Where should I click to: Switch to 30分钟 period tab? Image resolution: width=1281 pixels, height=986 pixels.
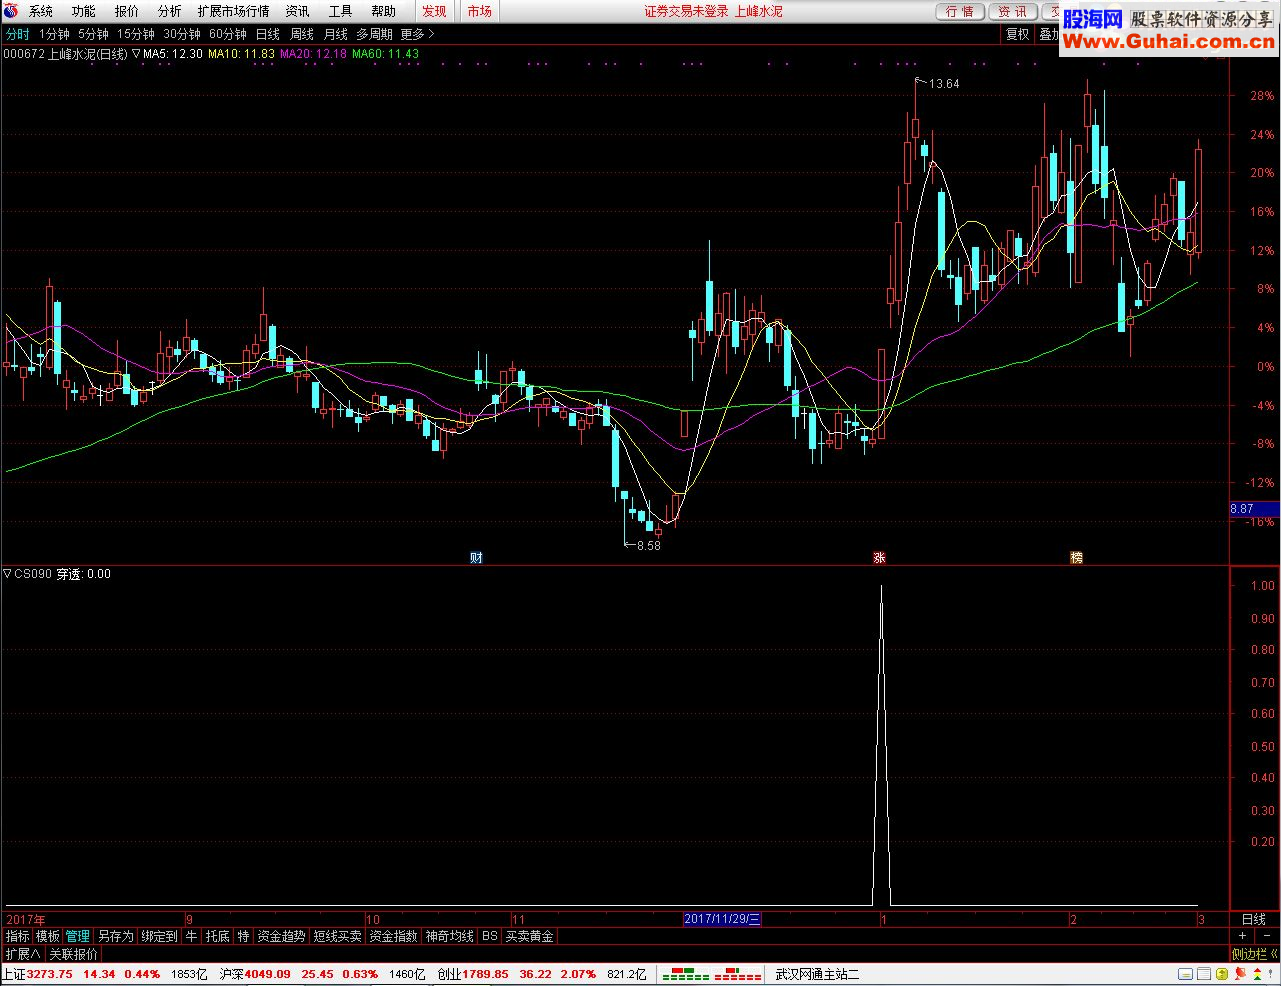[x=182, y=34]
